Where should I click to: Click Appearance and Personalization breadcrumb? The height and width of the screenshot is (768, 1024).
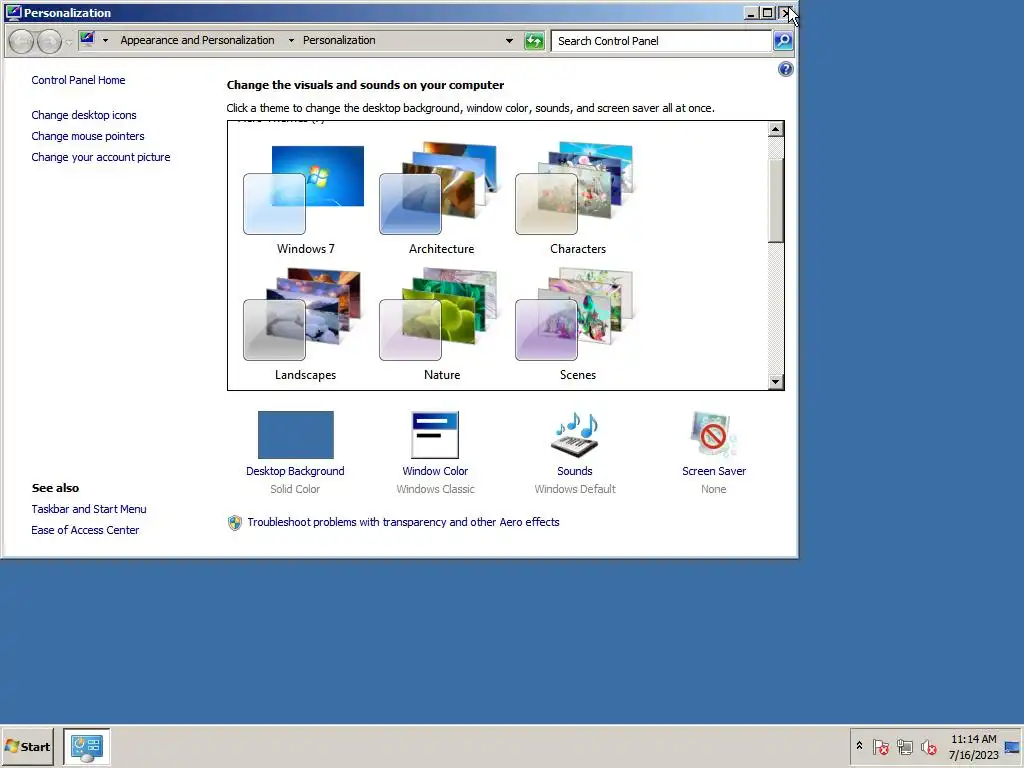click(x=197, y=40)
